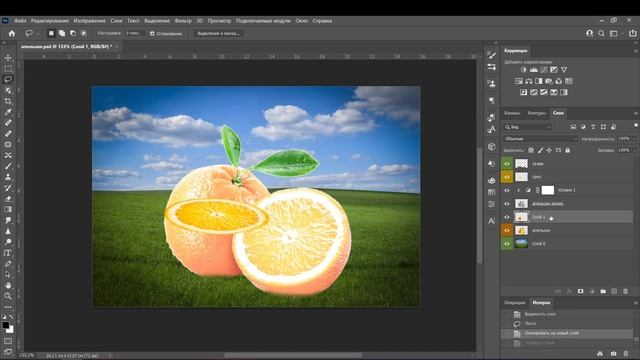Toggle layer filtering switch on/off
640x360 pixels.
pos(636,125)
